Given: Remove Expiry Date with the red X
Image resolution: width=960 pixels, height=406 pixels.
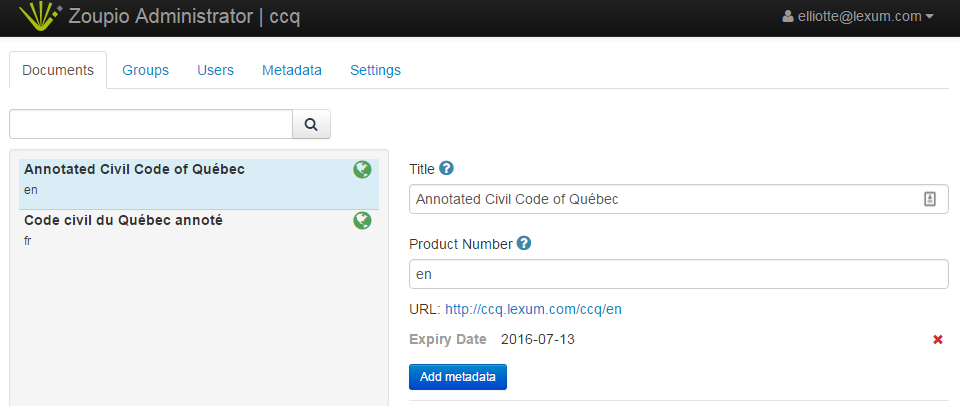Looking at the screenshot, I should (937, 340).
